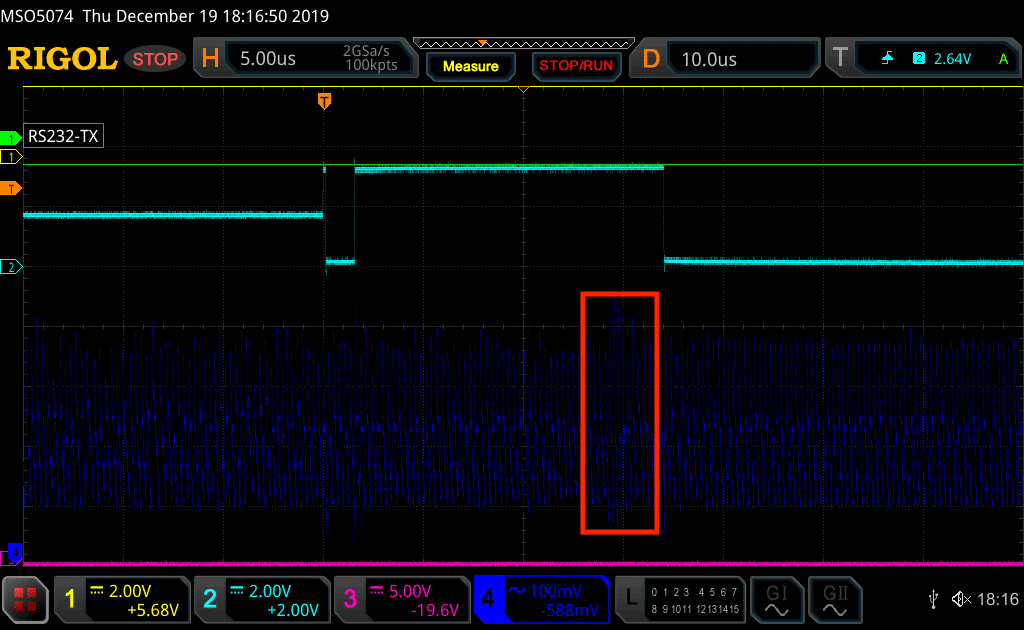Click the orange trigger position marker T
Viewport: 1024px width, 630px height.
click(x=324, y=100)
